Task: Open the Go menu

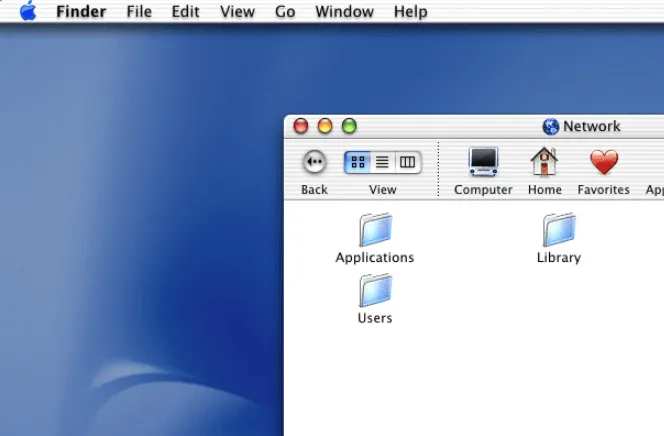Action: click(285, 11)
